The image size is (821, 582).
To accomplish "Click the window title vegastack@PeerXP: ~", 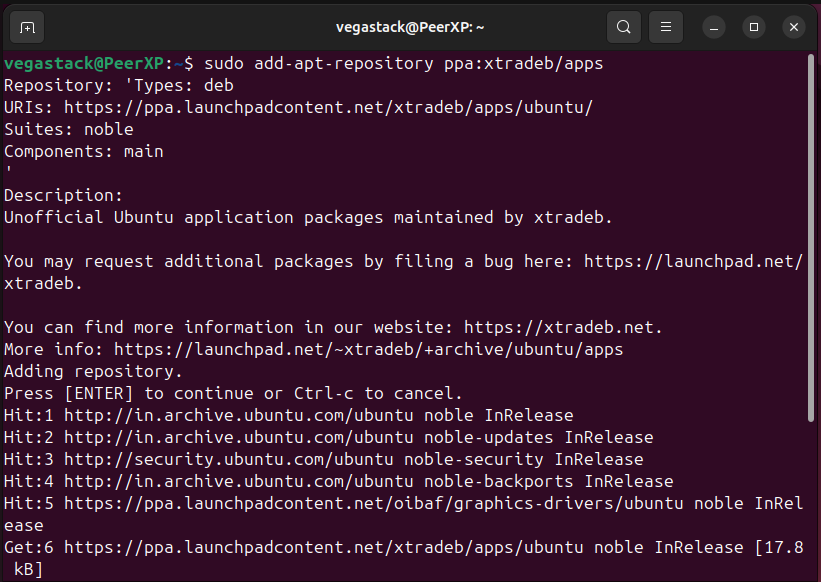I will point(409,27).
